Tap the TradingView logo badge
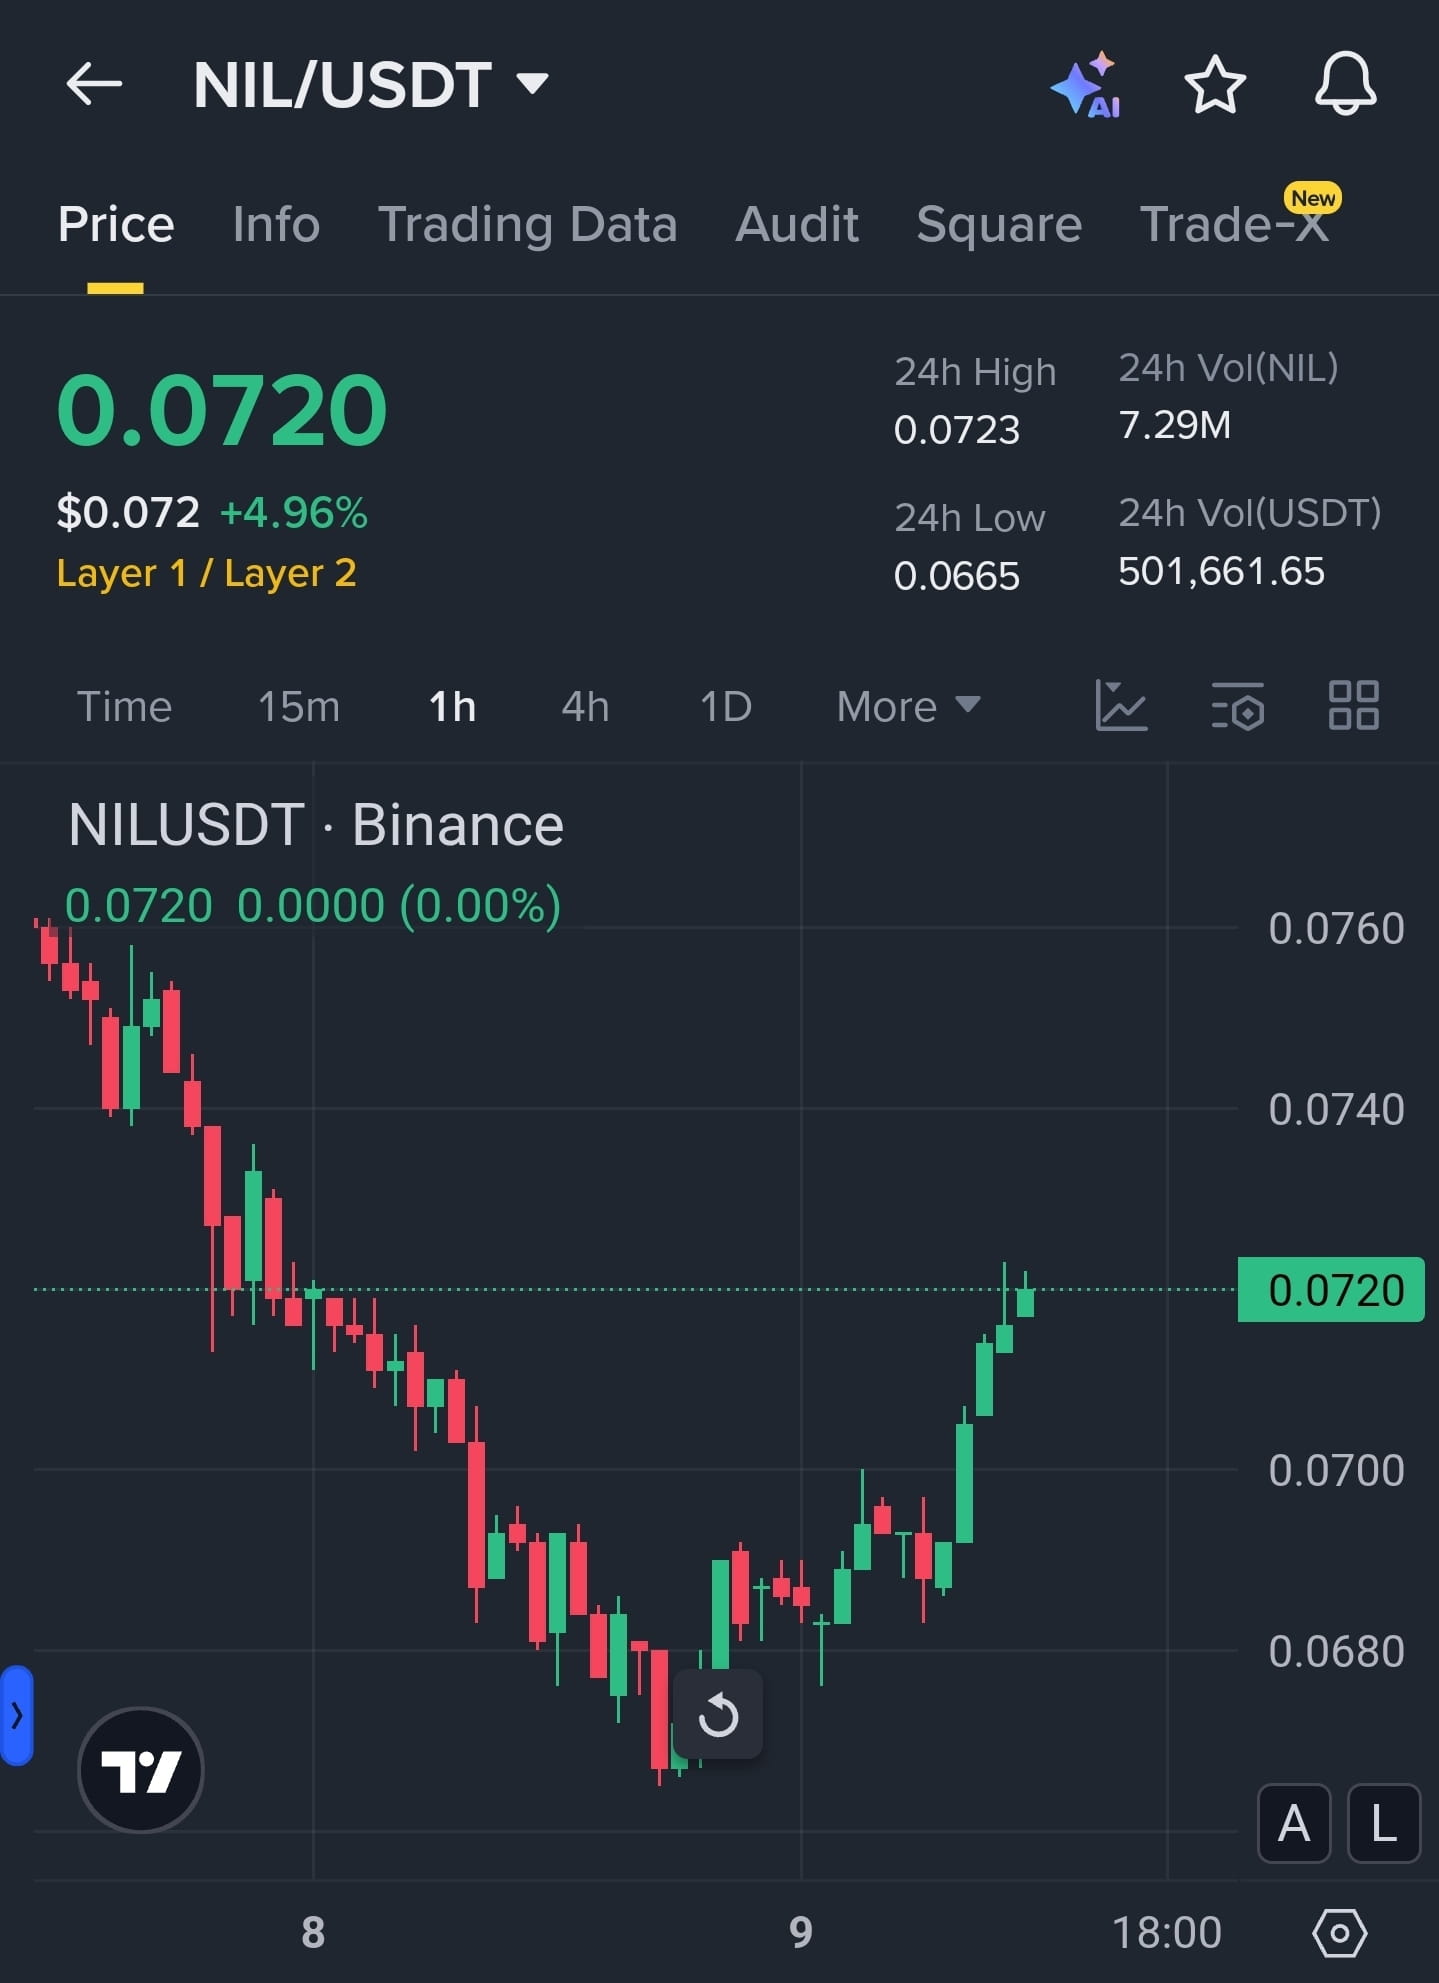This screenshot has width=1439, height=1983. [x=141, y=1771]
